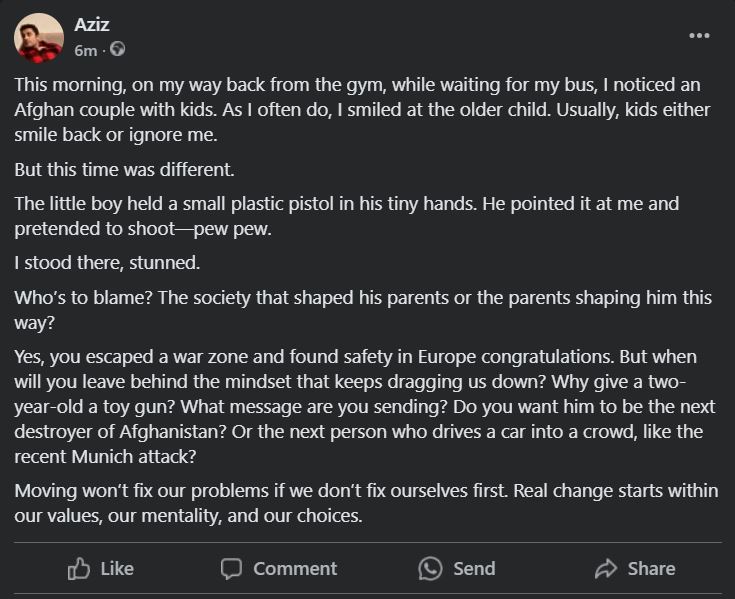
Task: Click the paragraph starting "Who's to blame?"
Action: point(363,310)
